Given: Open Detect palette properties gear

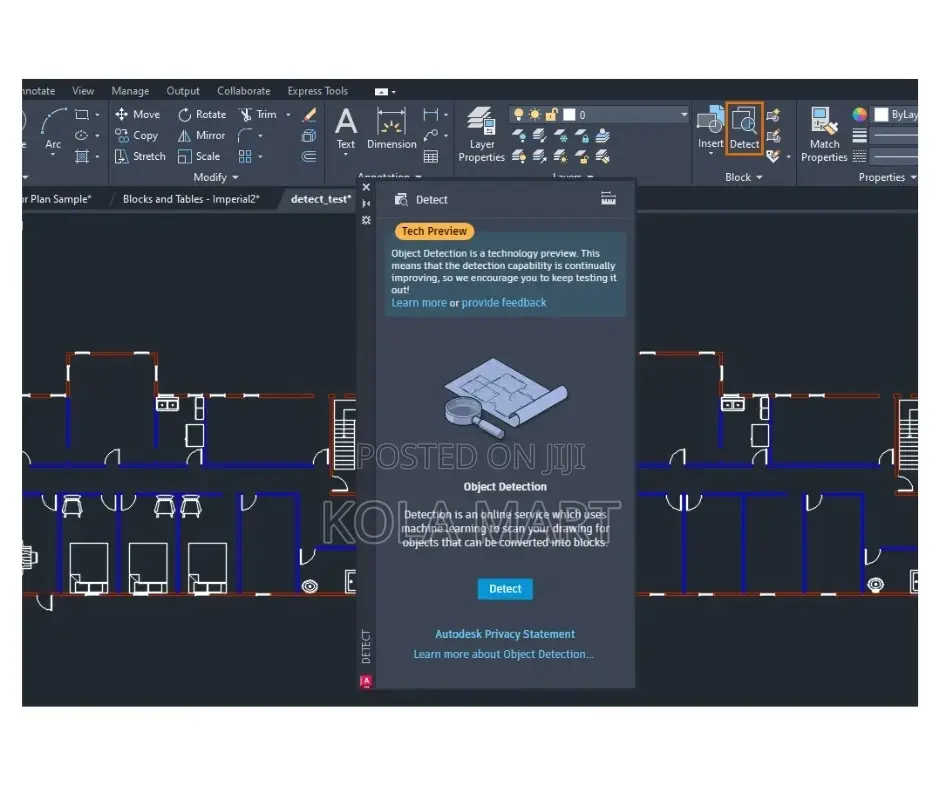Looking at the screenshot, I should pyautogui.click(x=366, y=221).
